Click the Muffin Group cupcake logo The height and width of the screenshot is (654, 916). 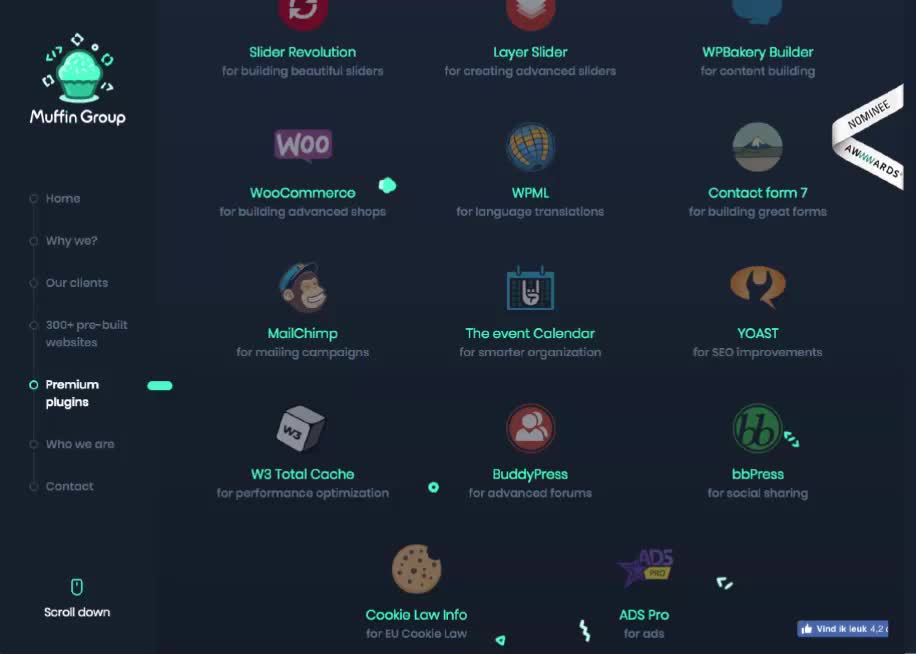(79, 68)
